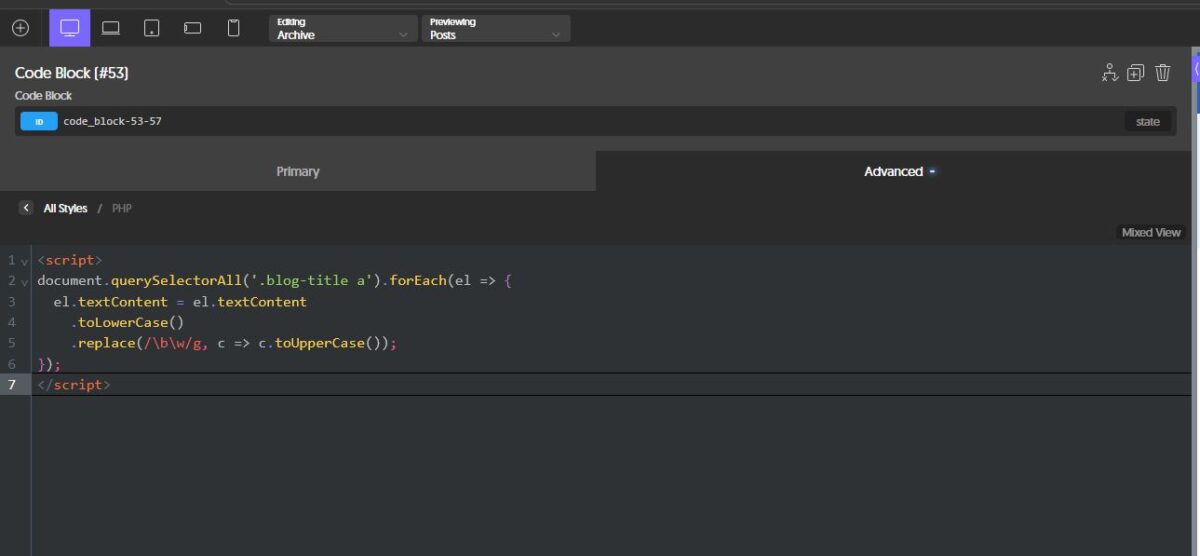The image size is (1200, 556).
Task: Switch to tablet portrait viewport
Action: click(x=152, y=28)
